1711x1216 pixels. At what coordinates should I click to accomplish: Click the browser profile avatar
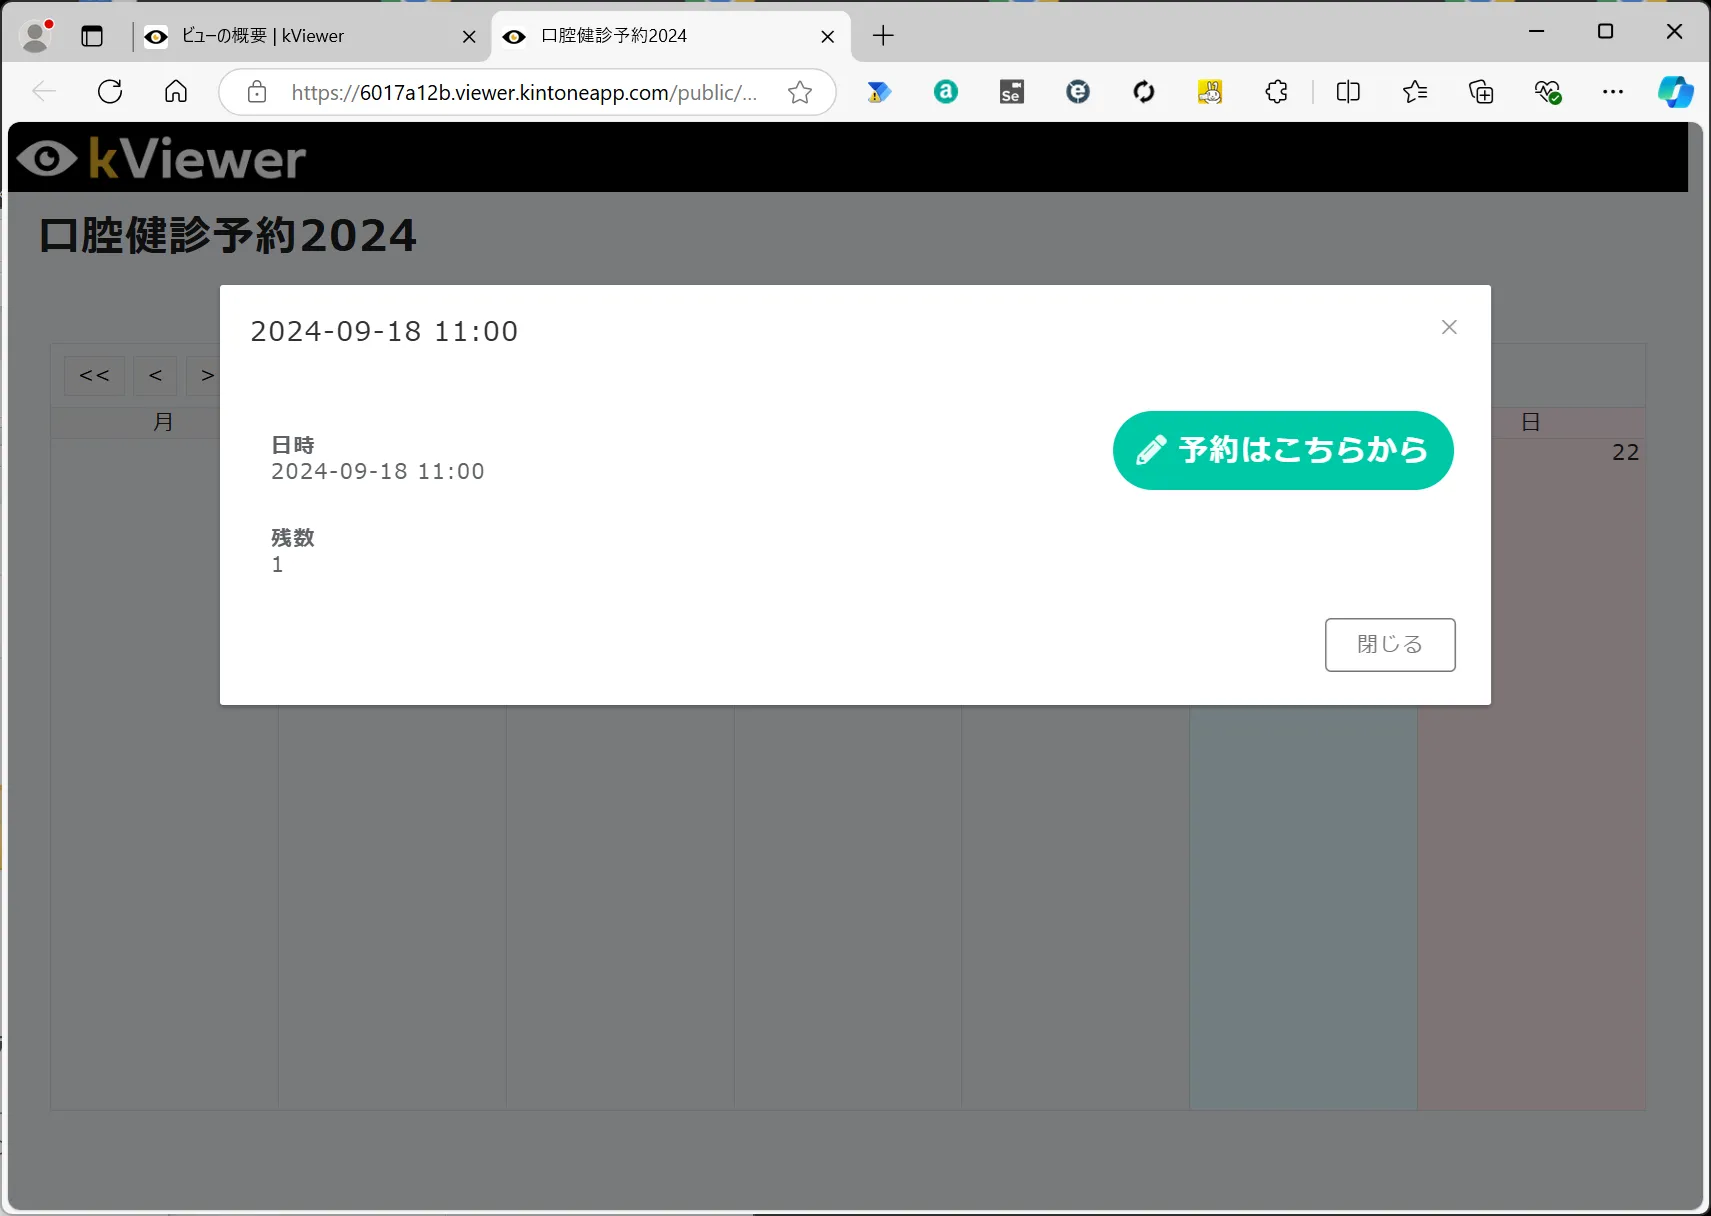click(x=36, y=36)
